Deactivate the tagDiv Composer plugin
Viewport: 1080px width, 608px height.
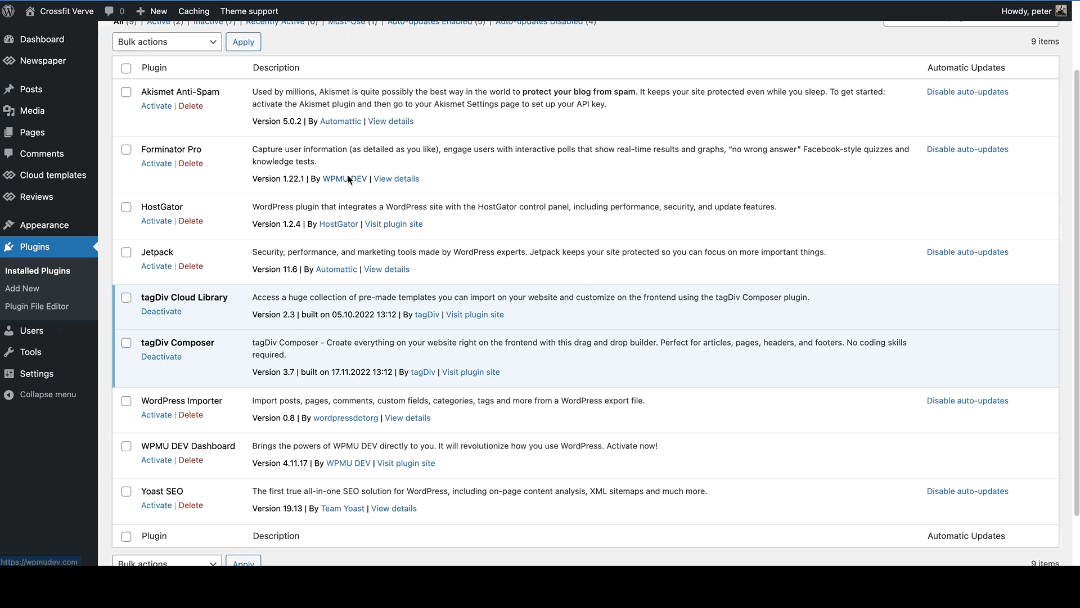[161, 357]
